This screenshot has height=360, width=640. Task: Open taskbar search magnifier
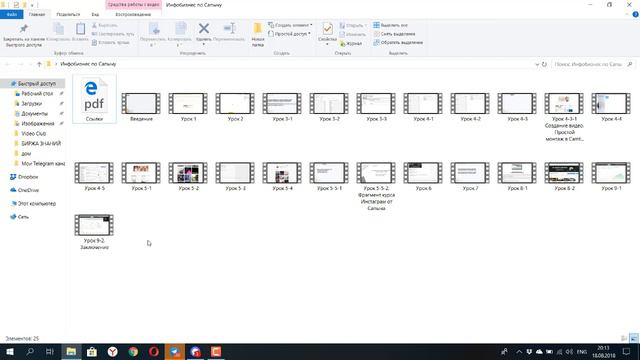point(30,351)
